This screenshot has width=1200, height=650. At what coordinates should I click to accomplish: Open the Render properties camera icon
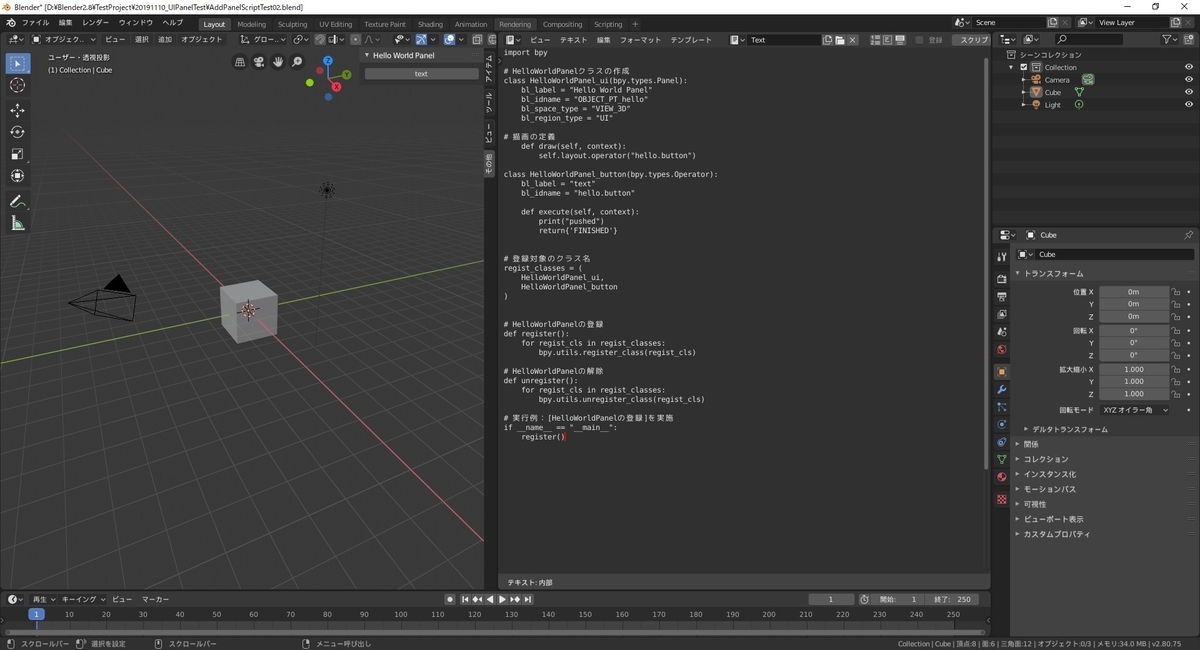[1001, 278]
